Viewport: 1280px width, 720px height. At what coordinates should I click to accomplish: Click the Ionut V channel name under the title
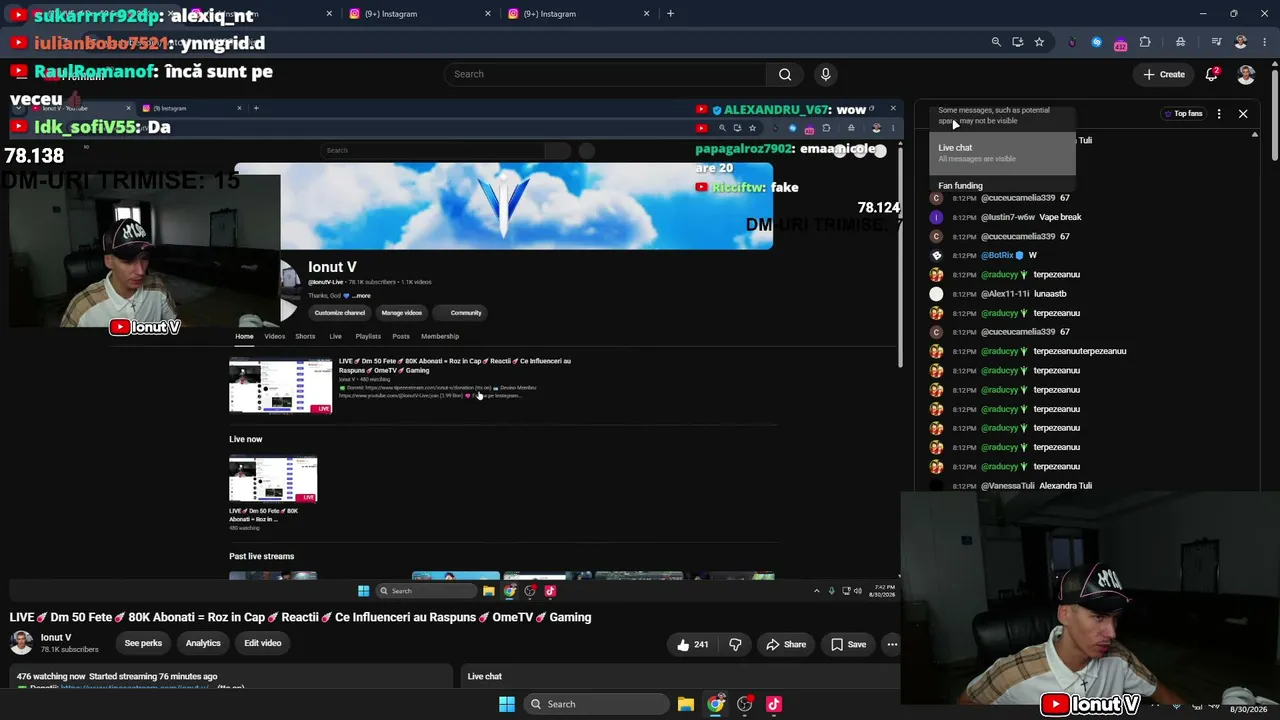pyautogui.click(x=56, y=637)
